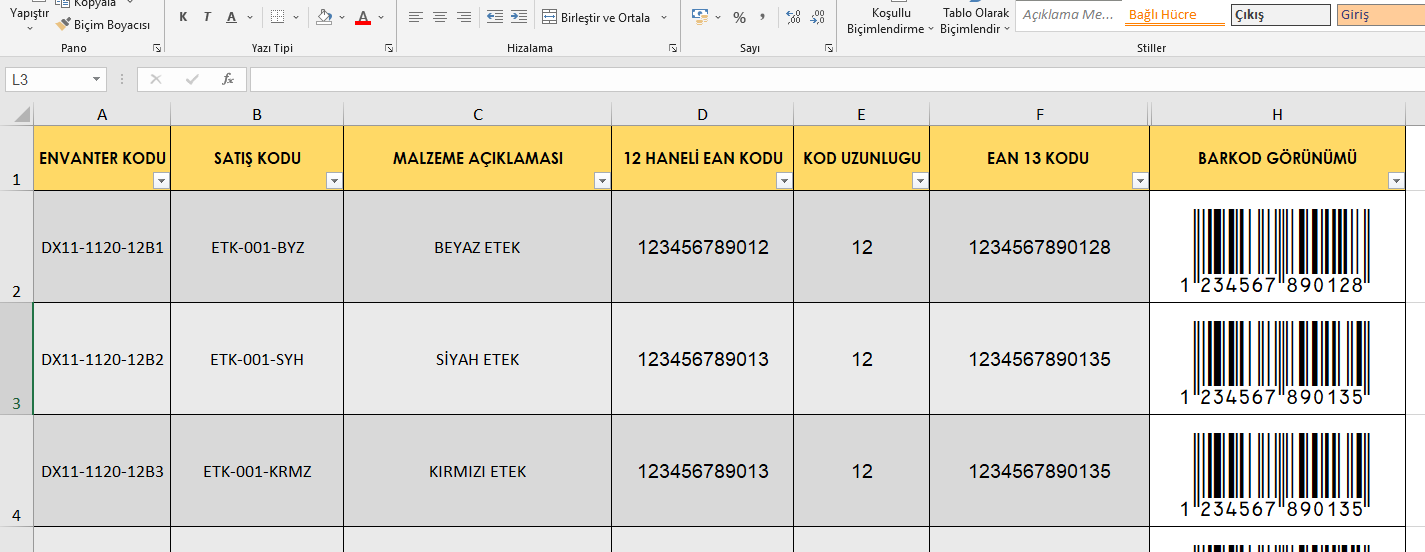Apply accounting number format
Image resolution: width=1425 pixels, height=552 pixels.
click(x=699, y=17)
